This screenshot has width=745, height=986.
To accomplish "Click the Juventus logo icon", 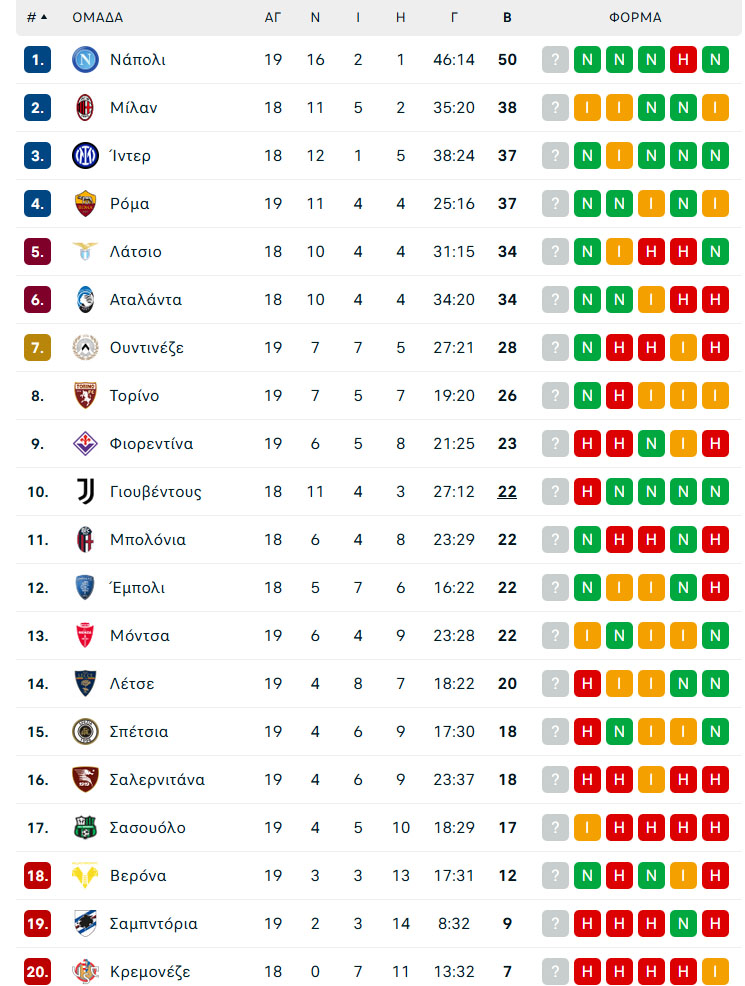I will tap(85, 492).
